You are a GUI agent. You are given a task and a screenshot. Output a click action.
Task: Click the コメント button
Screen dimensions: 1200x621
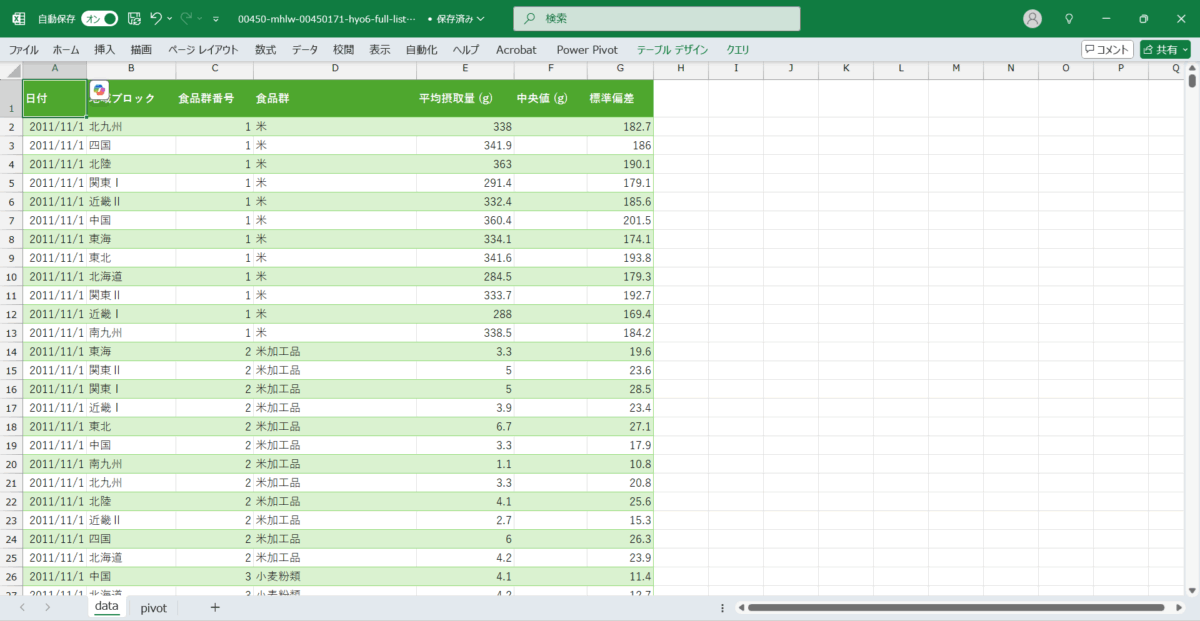(1107, 49)
